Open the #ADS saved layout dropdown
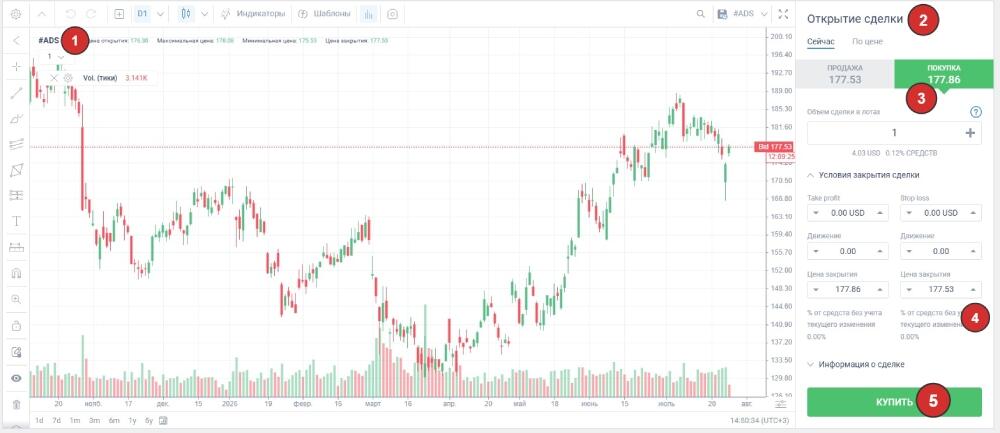1000x433 pixels. [x=750, y=13]
